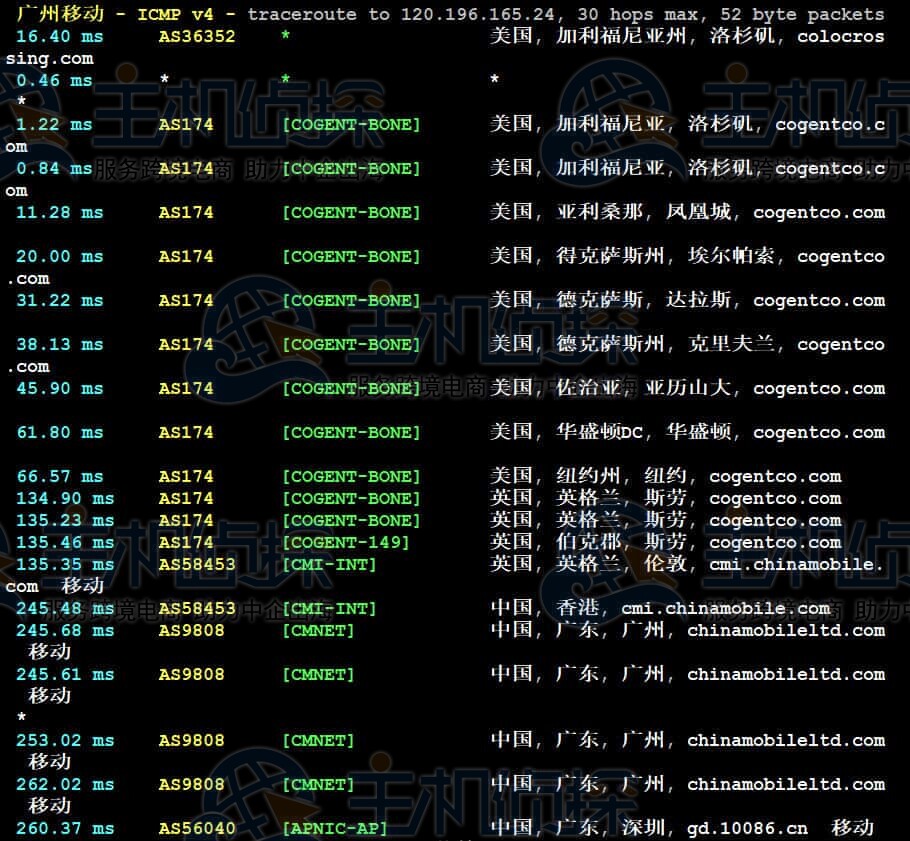Select [CMNET] in the 245.61 ms row
This screenshot has height=841, width=910.
pos(318,676)
